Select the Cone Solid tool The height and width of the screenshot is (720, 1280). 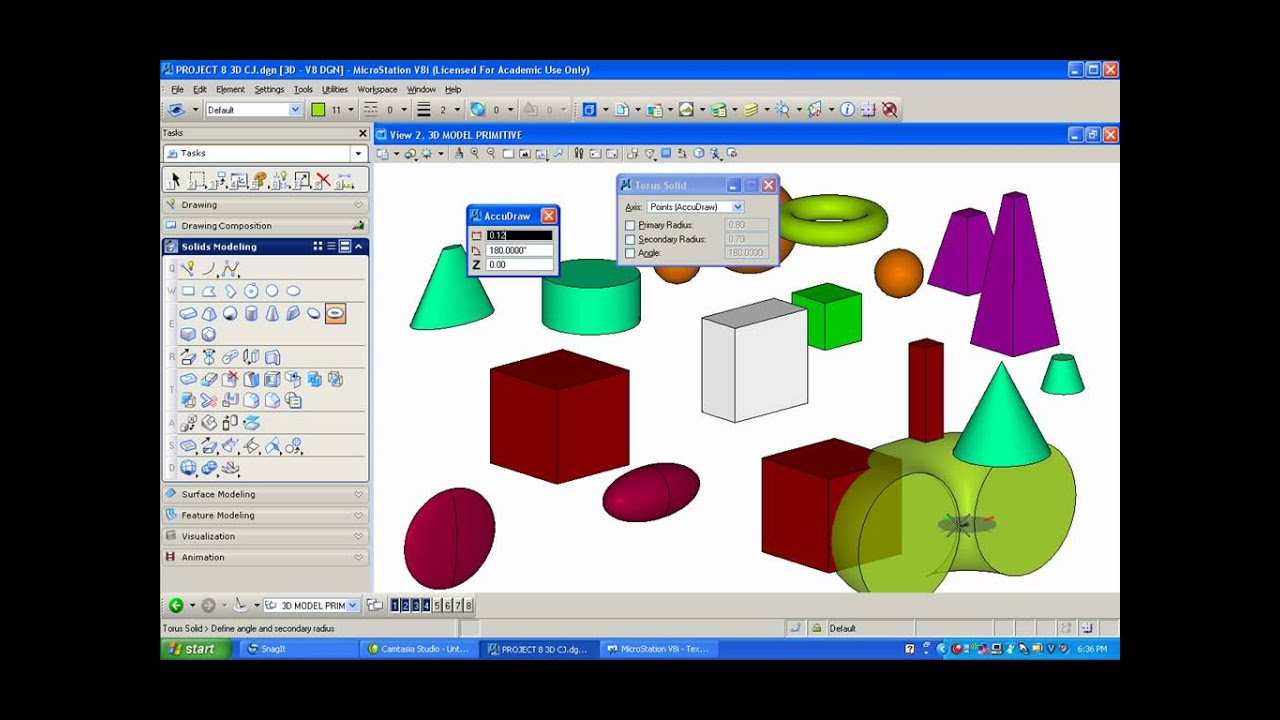click(272, 314)
